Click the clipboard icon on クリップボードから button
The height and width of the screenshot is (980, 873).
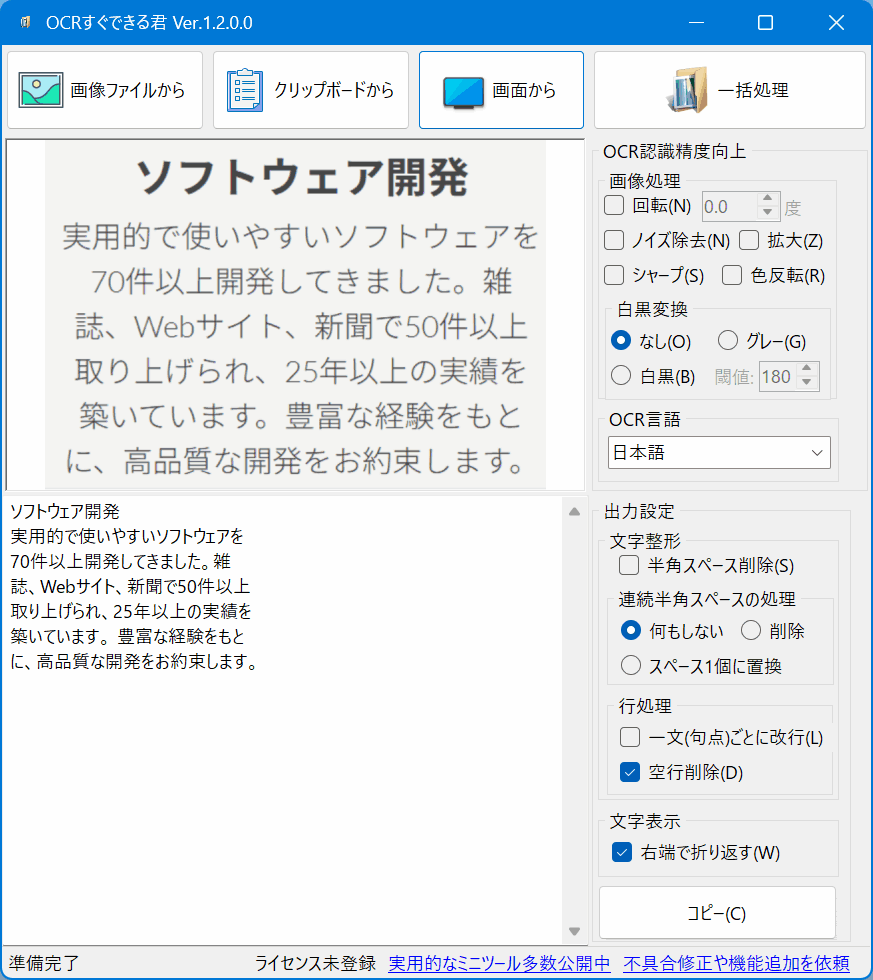tap(244, 90)
